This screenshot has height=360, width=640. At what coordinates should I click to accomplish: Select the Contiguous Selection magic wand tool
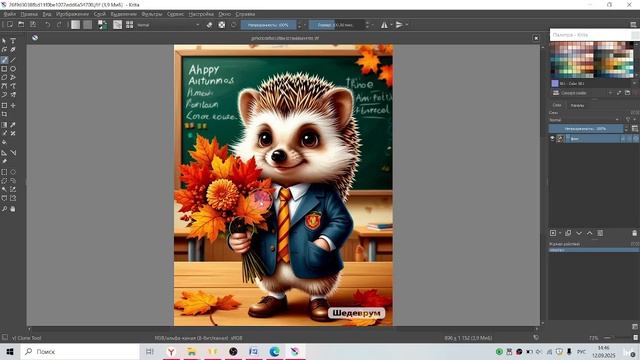pos(4,189)
